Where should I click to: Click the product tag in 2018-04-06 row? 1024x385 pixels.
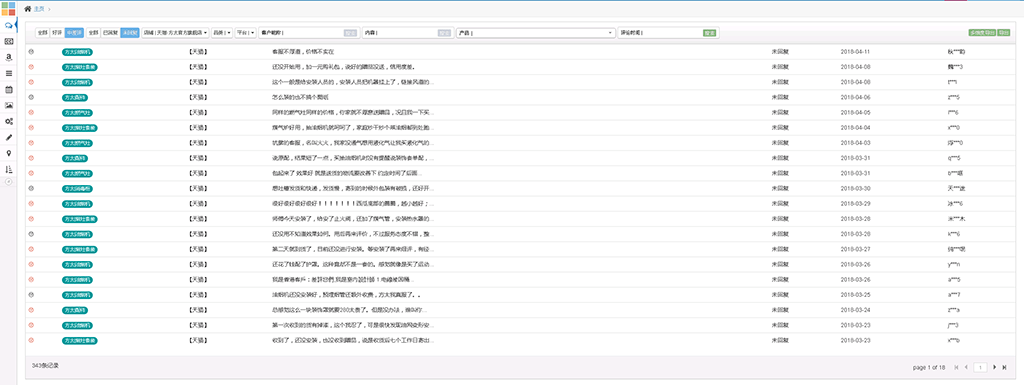75,97
